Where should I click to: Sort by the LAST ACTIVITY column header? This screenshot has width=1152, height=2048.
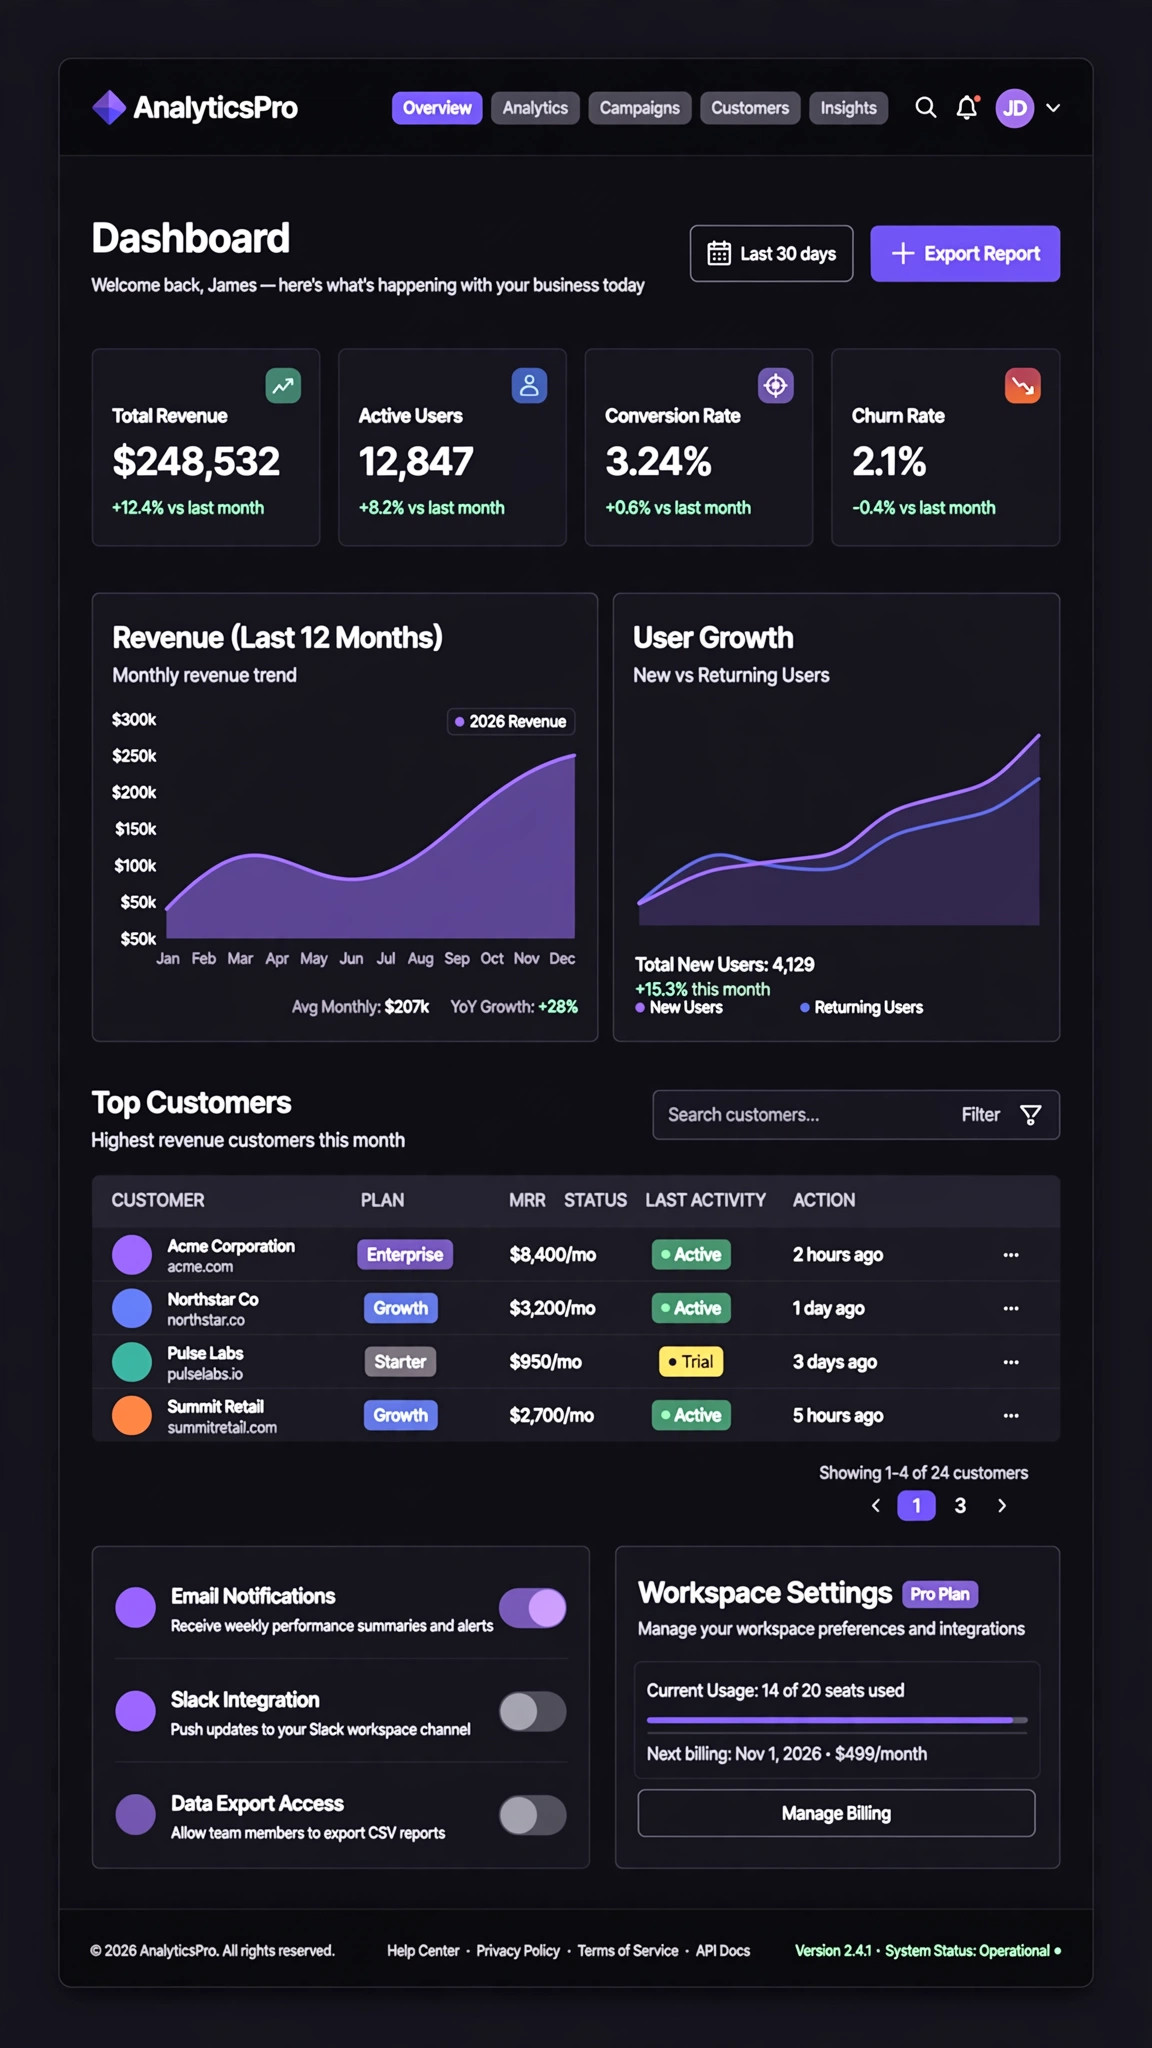(x=705, y=1200)
